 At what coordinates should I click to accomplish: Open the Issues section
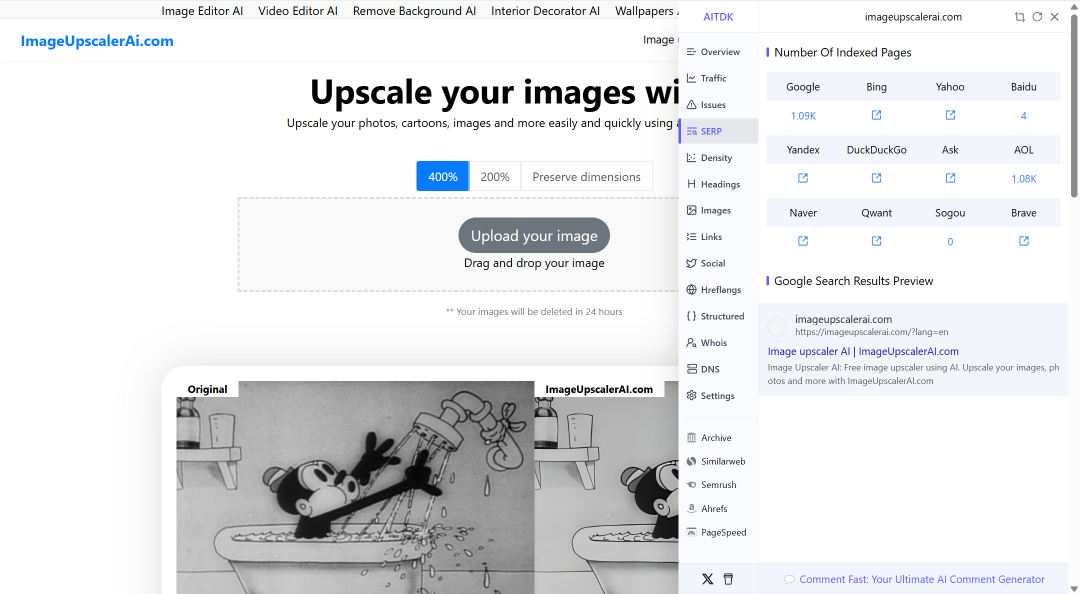click(x=718, y=105)
